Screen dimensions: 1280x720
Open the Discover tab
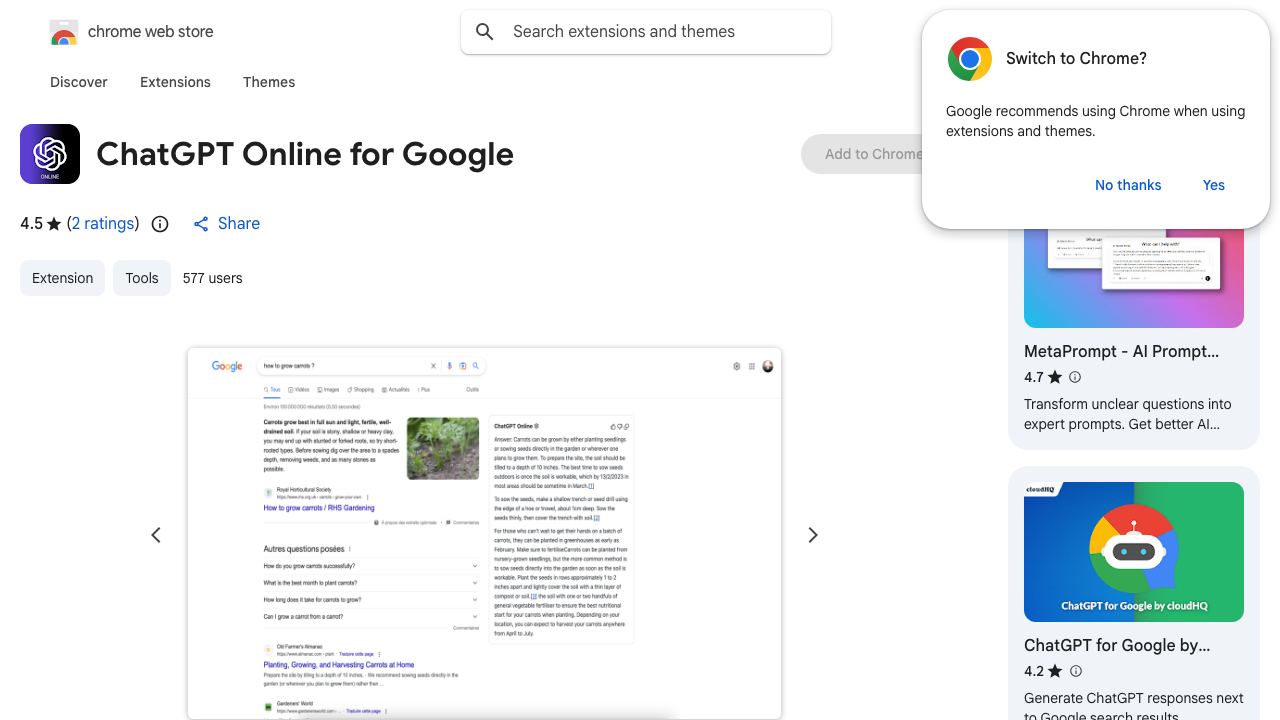pyautogui.click(x=79, y=82)
